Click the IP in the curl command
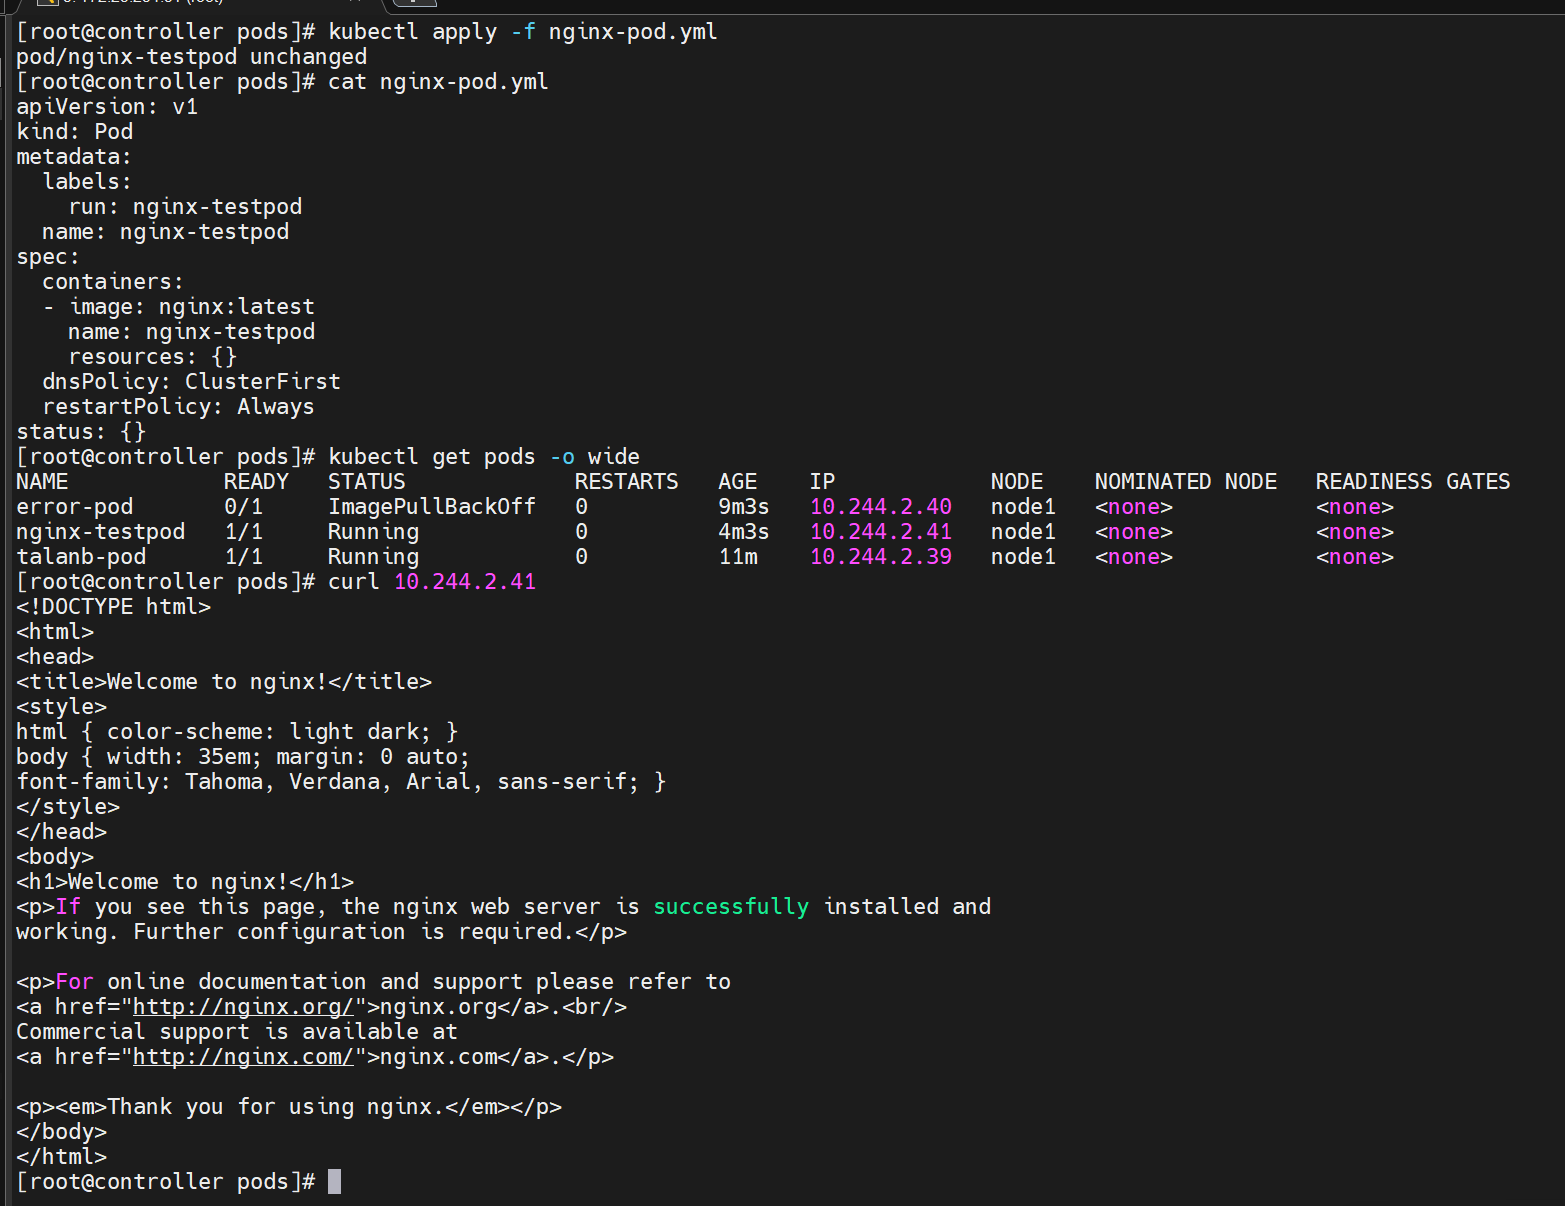Image resolution: width=1565 pixels, height=1206 pixels. (x=465, y=582)
